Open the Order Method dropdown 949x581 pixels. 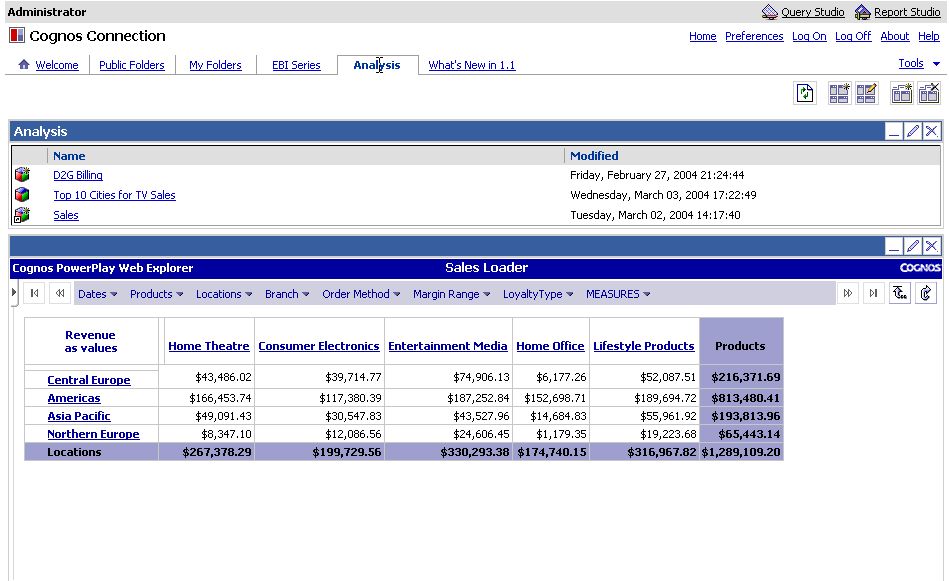pyautogui.click(x=361, y=294)
